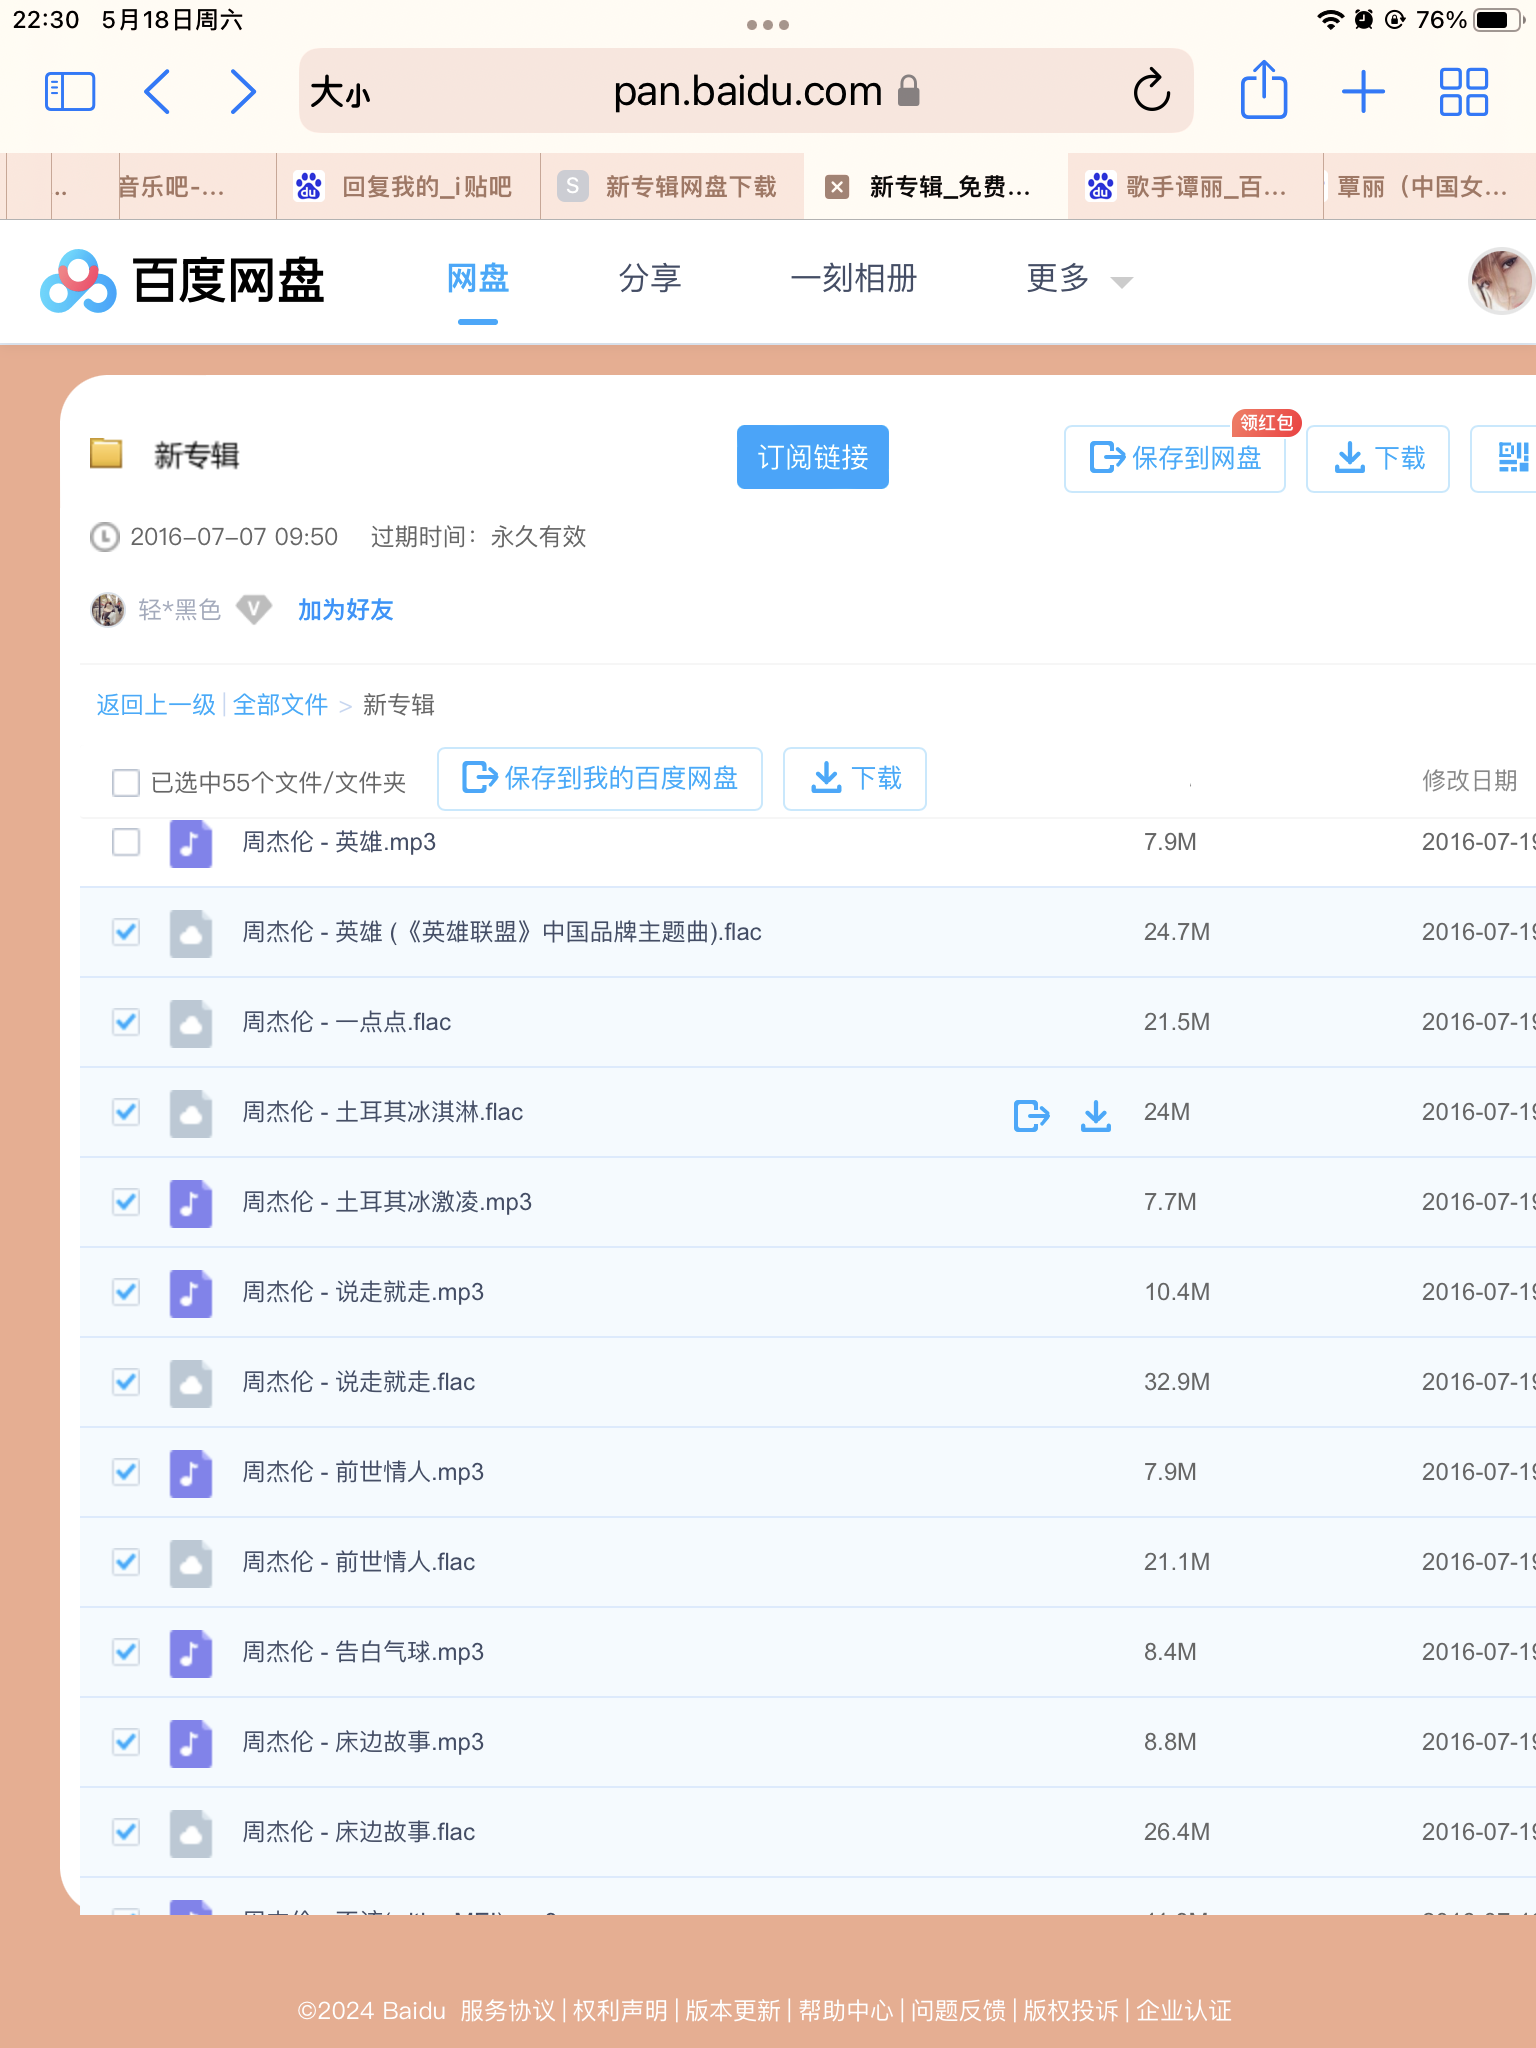Image resolution: width=1536 pixels, height=2048 pixels.
Task: Check the 周杰伦 - 英雄.mp3 checkbox
Action: (x=126, y=842)
